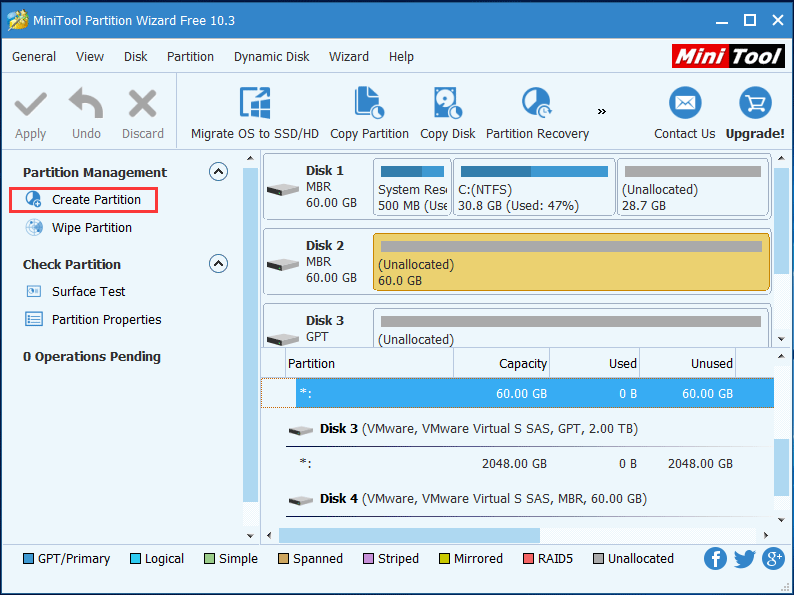Click the Surface Test icon
Screen dimensions: 794x595
click(34, 291)
